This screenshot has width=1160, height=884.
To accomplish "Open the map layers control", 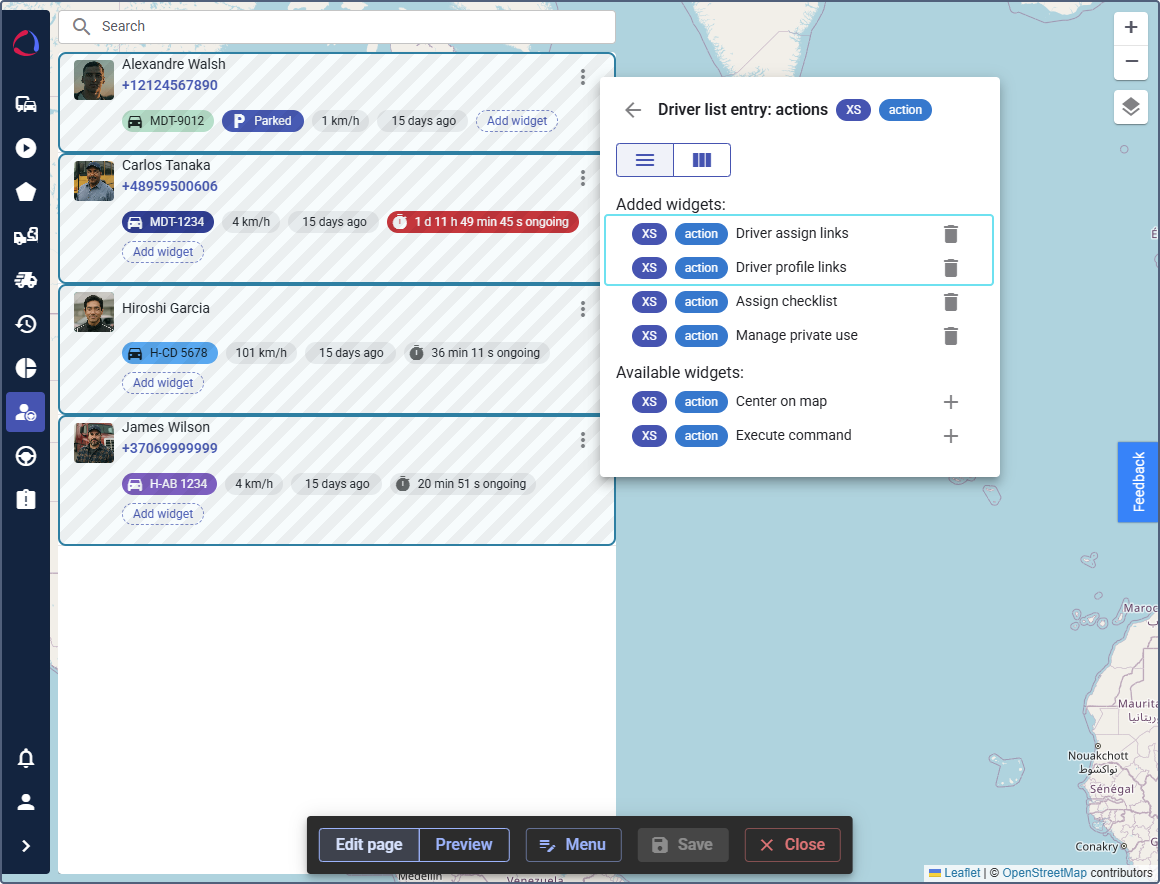I will (x=1130, y=107).
